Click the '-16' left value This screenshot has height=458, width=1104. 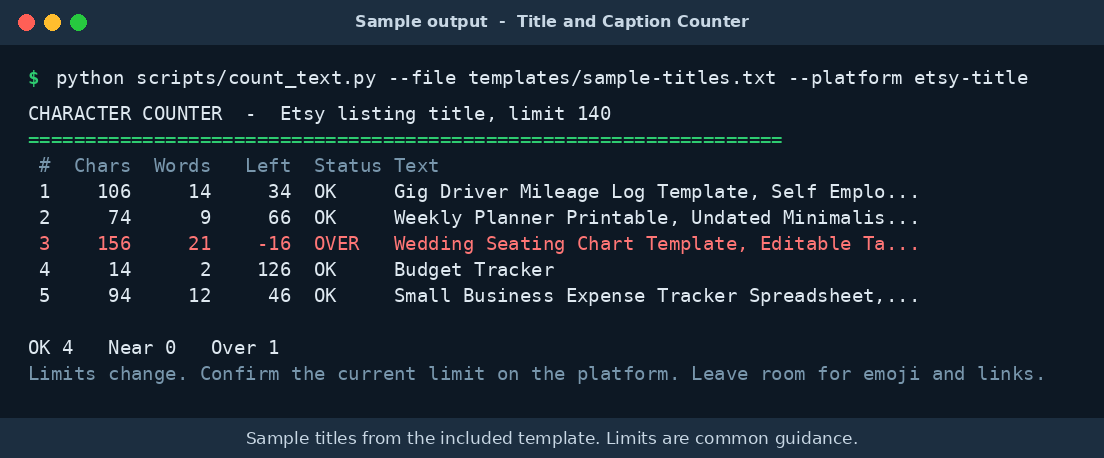[274, 244]
